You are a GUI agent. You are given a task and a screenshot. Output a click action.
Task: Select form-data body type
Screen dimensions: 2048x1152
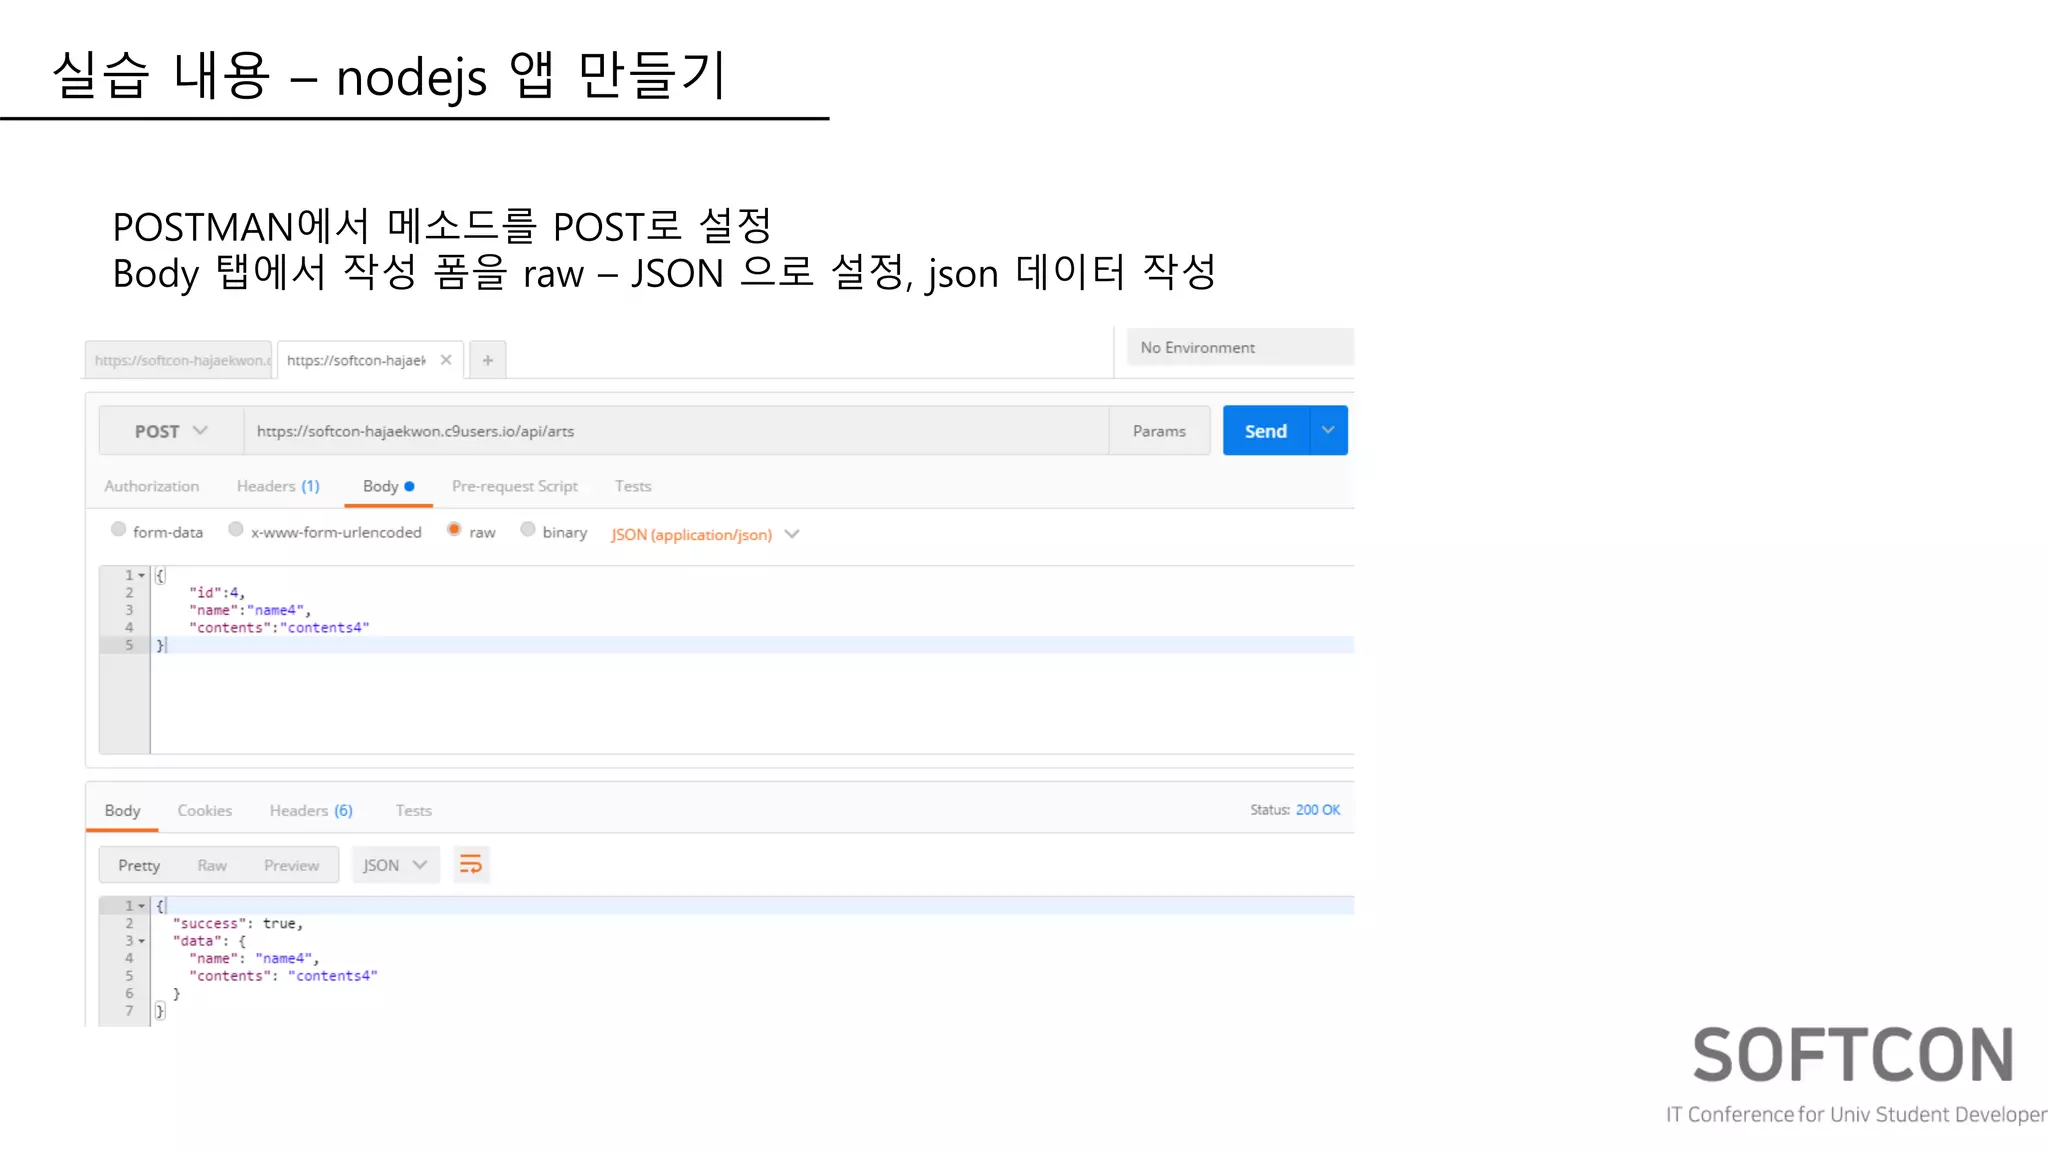(x=119, y=530)
